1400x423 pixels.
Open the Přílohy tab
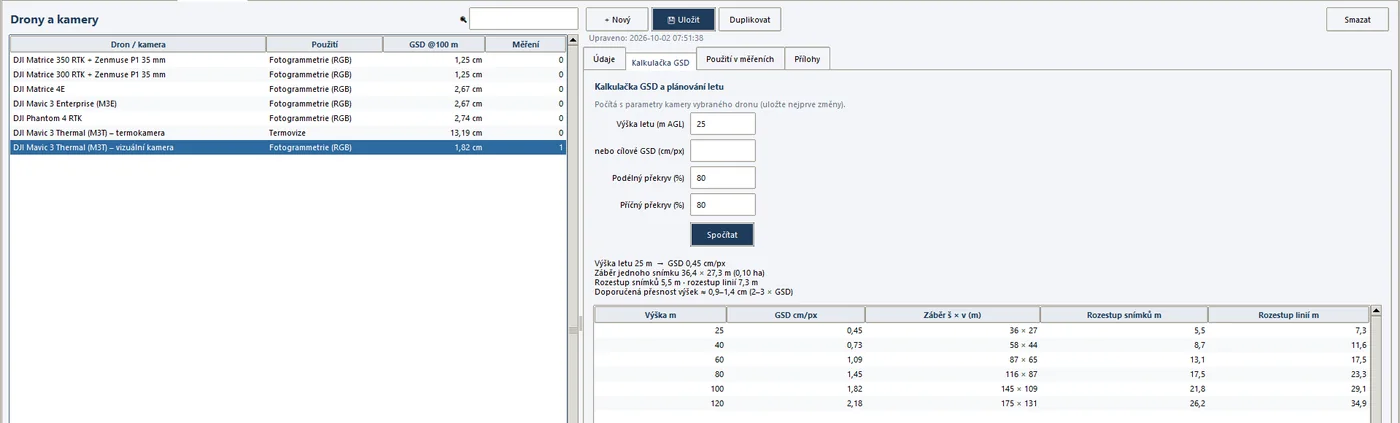coord(807,59)
